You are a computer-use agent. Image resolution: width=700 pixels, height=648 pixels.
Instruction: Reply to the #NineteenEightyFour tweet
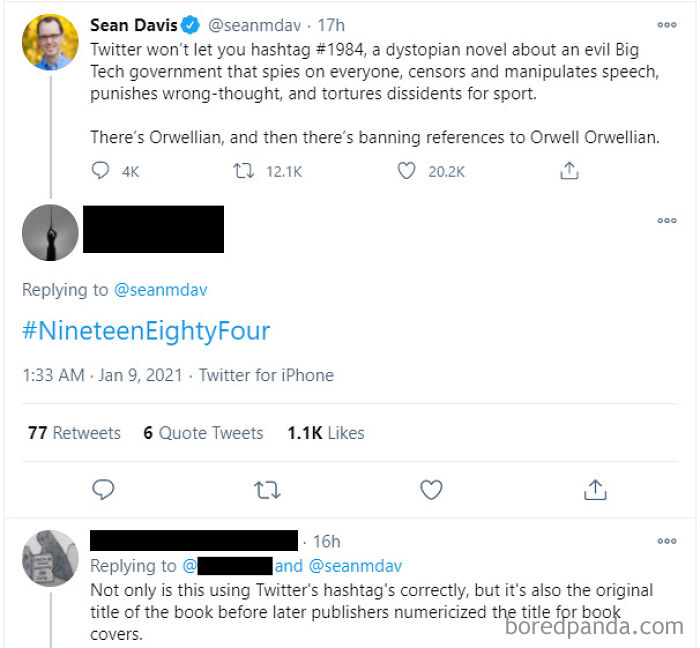point(103,490)
